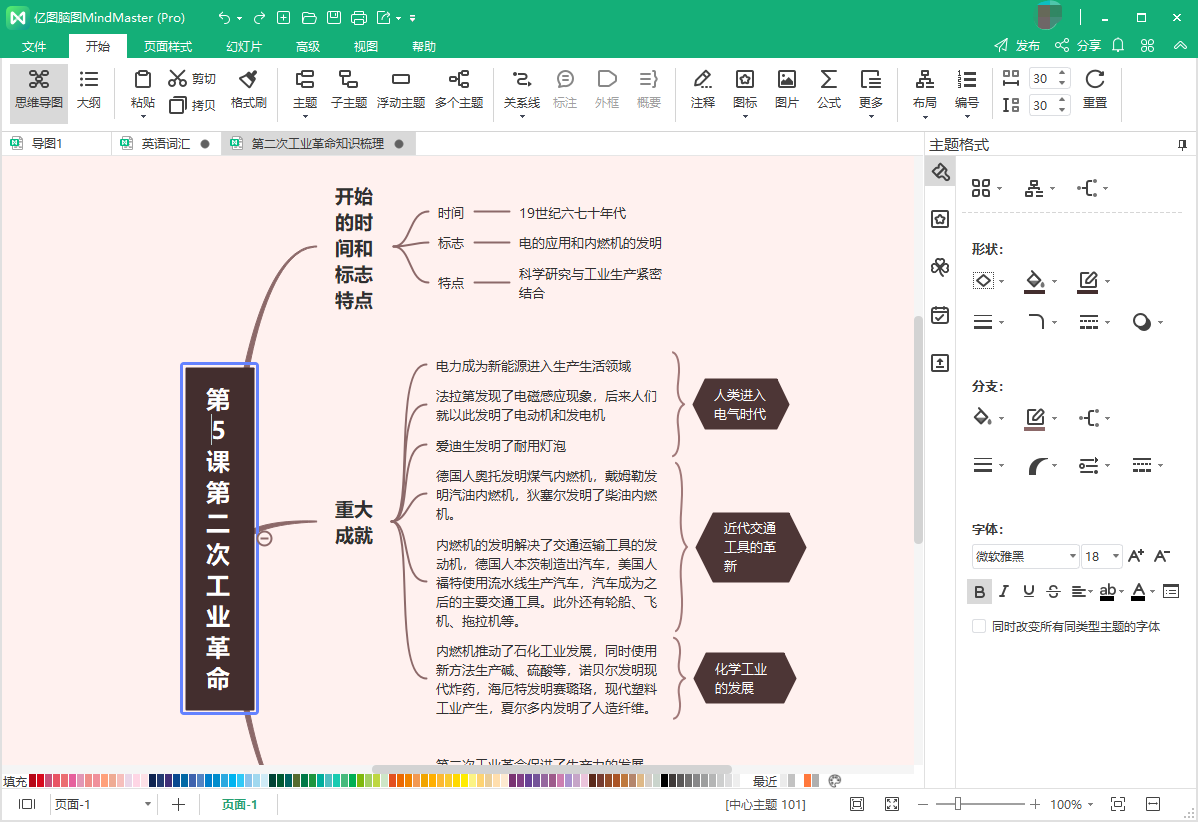Open the numbering (编号) options
Screen dimensions: 1198x822
[966, 92]
